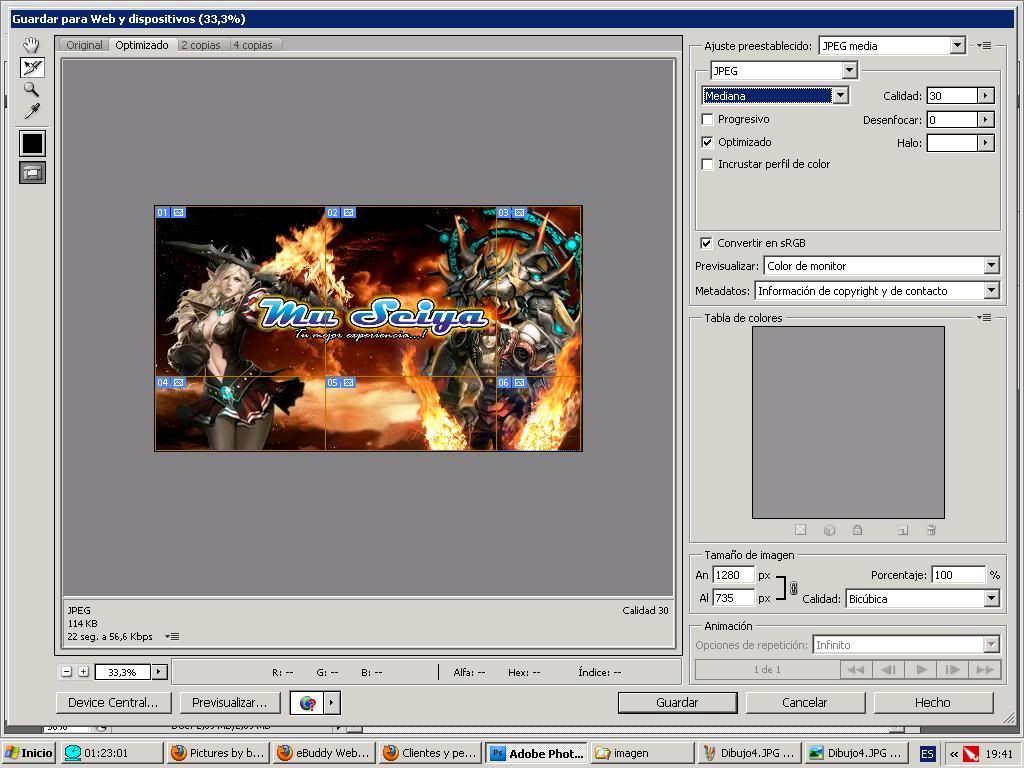Open the Calidad slider arrow
Screen dimensions: 1024x768
[985, 95]
